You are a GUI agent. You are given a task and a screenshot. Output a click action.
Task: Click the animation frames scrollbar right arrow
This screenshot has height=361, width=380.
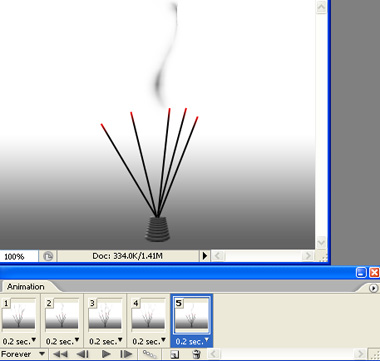point(360,354)
